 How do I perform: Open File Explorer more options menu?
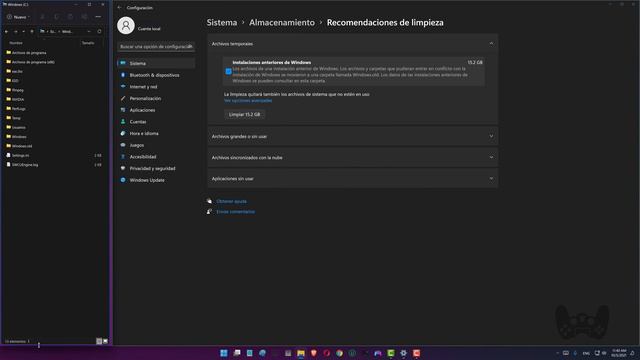tap(98, 17)
